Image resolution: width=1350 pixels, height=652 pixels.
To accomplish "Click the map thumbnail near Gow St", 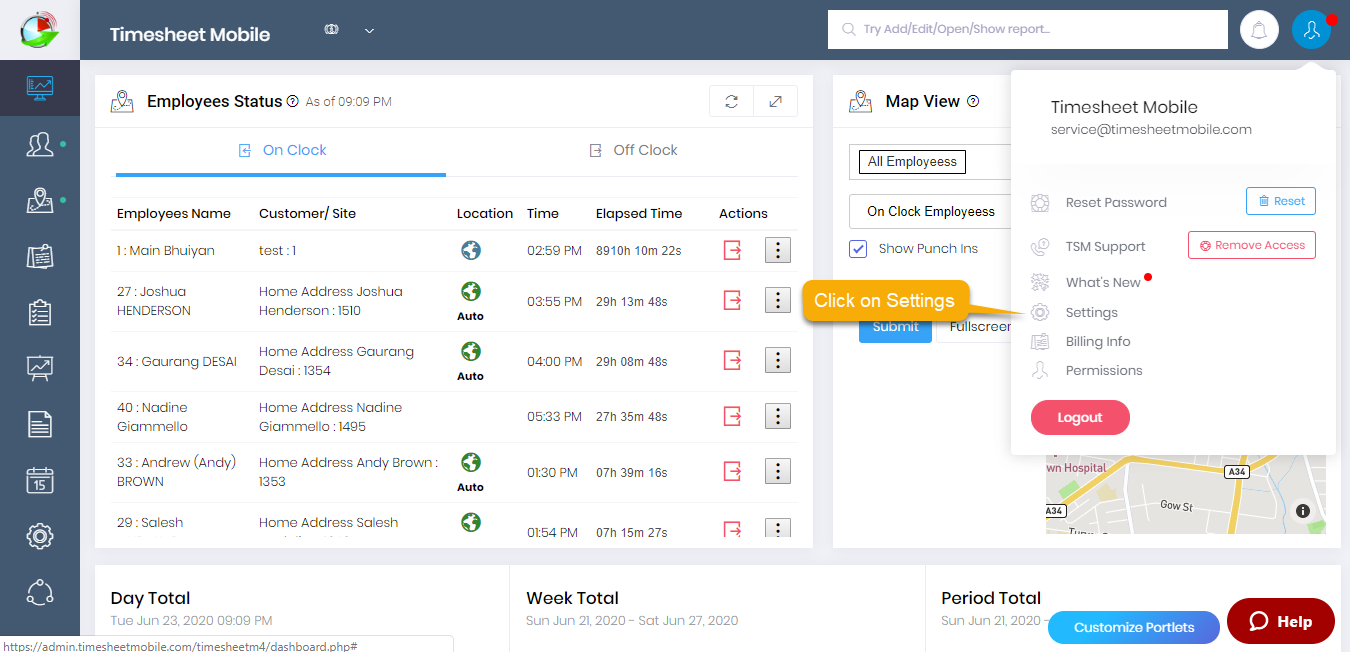I will (1185, 497).
